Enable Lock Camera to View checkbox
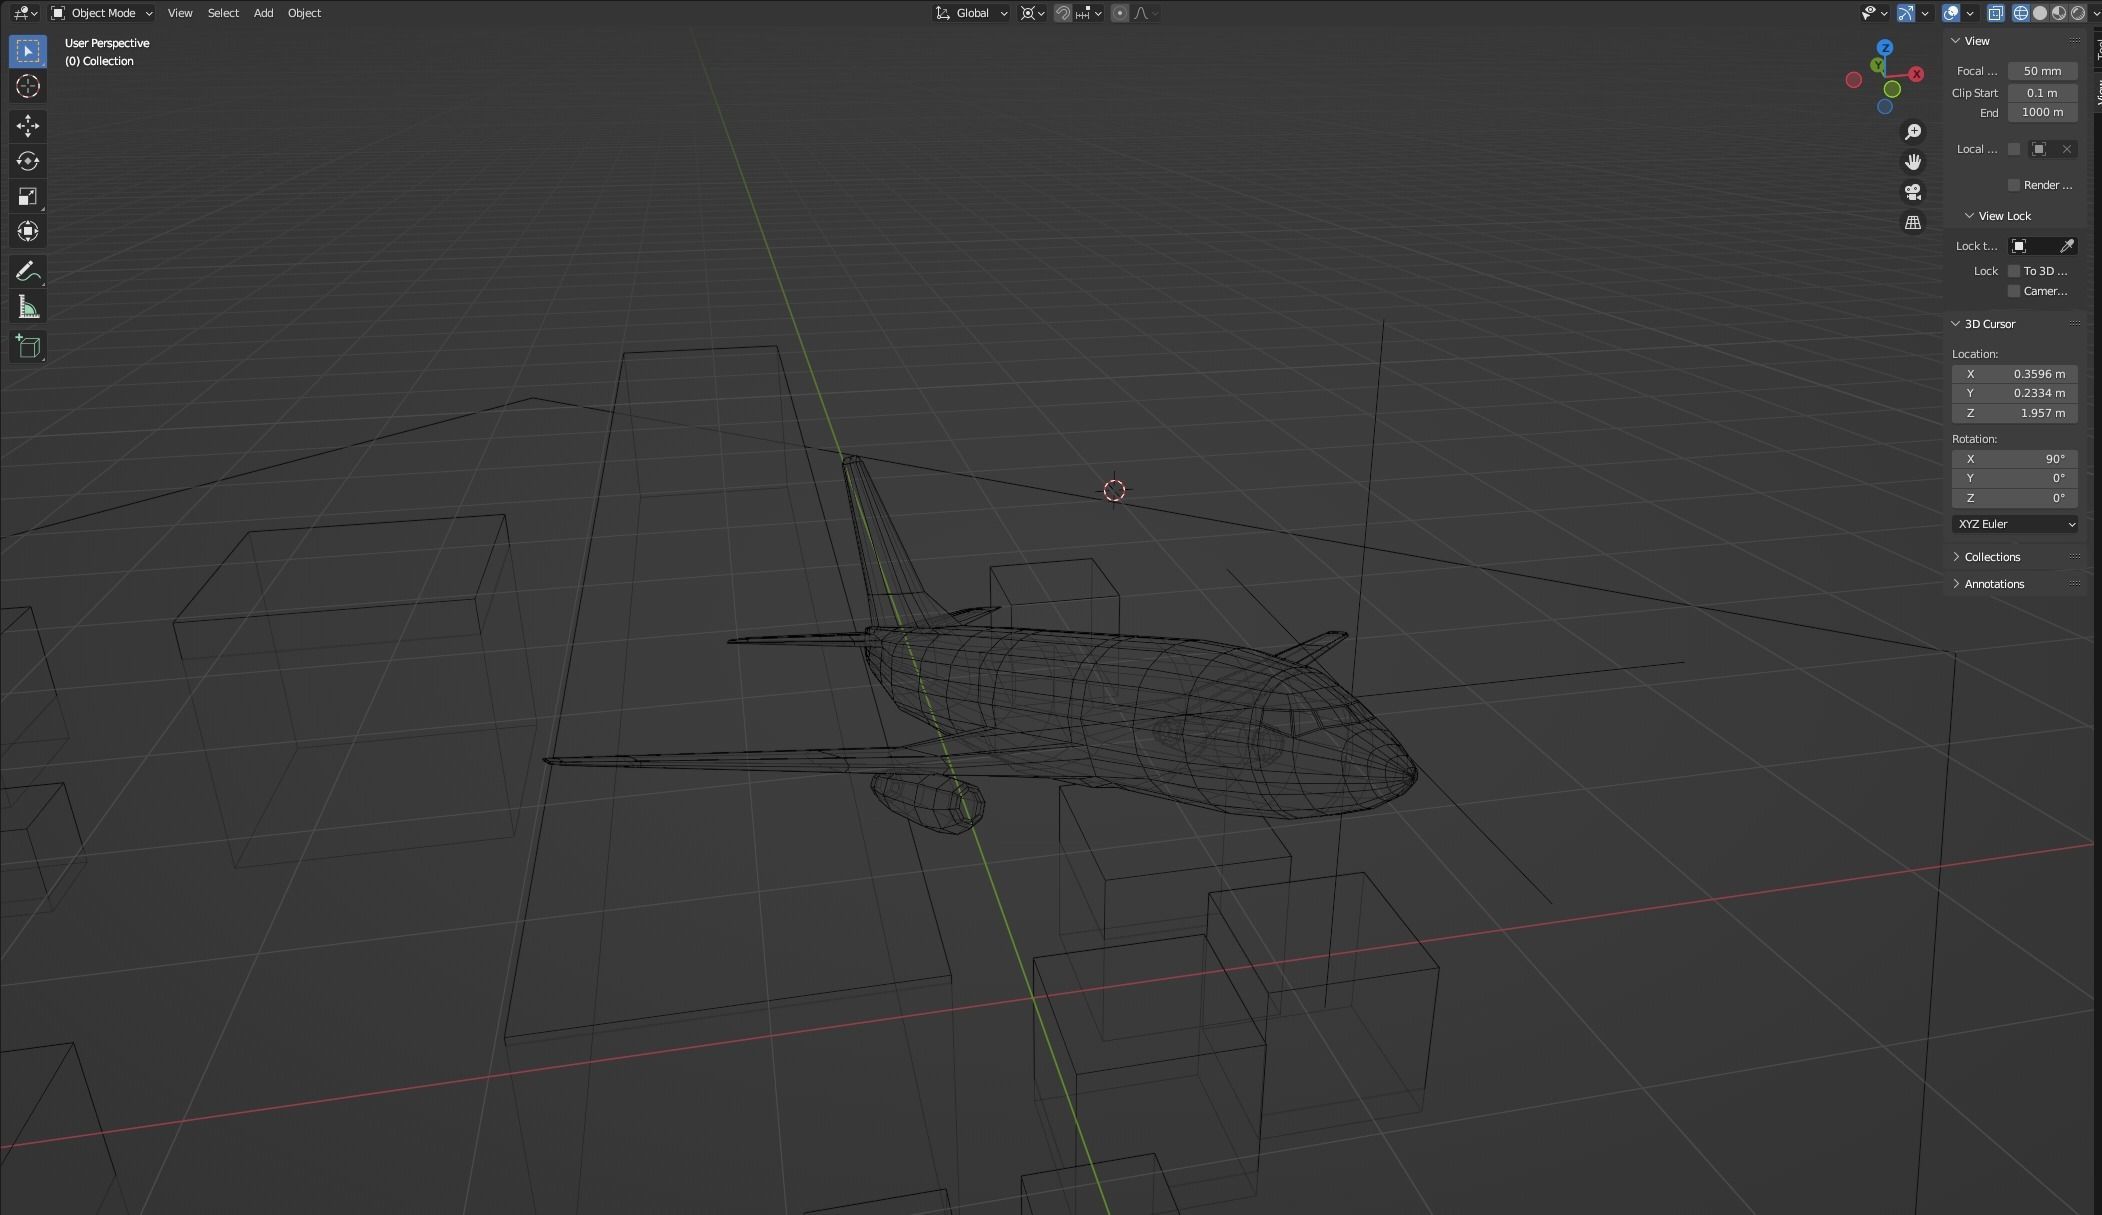Viewport: 2102px width, 1215px height. tap(2014, 291)
